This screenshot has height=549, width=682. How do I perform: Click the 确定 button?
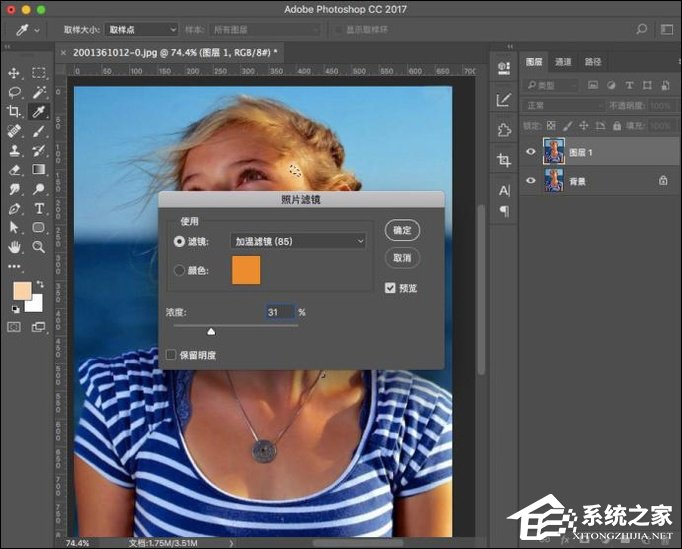coord(402,230)
